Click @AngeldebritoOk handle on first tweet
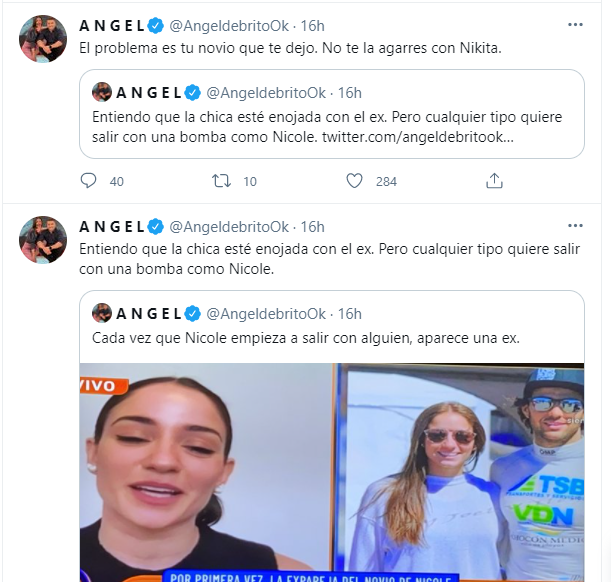 (x=229, y=26)
